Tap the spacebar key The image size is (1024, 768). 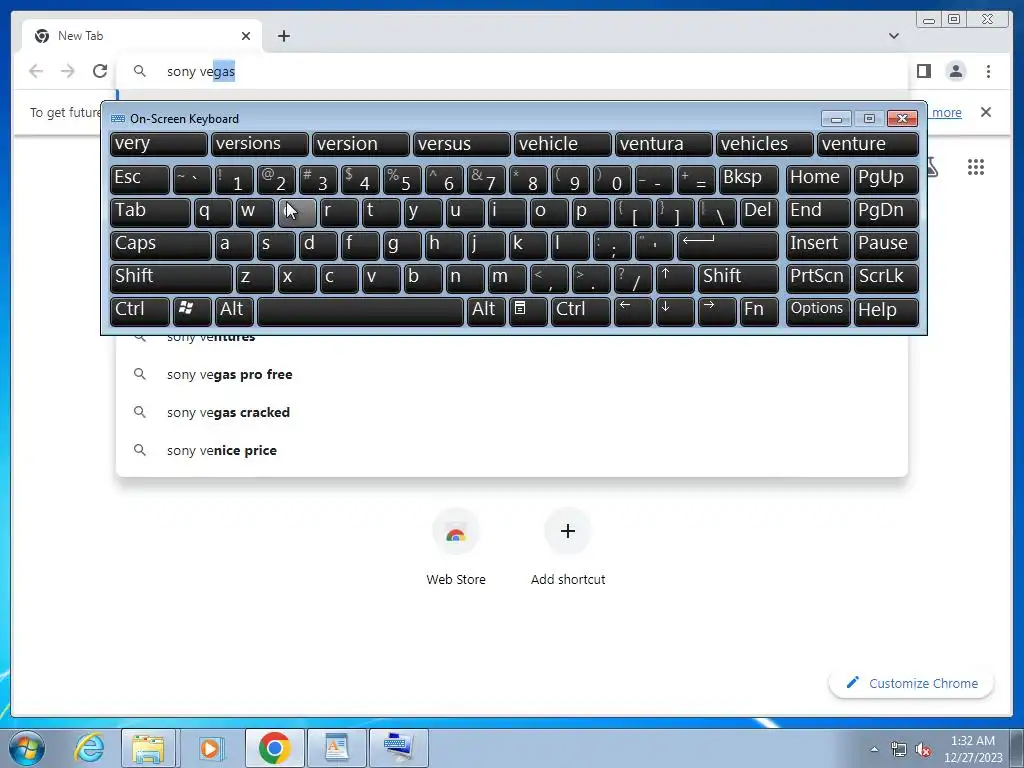360,312
